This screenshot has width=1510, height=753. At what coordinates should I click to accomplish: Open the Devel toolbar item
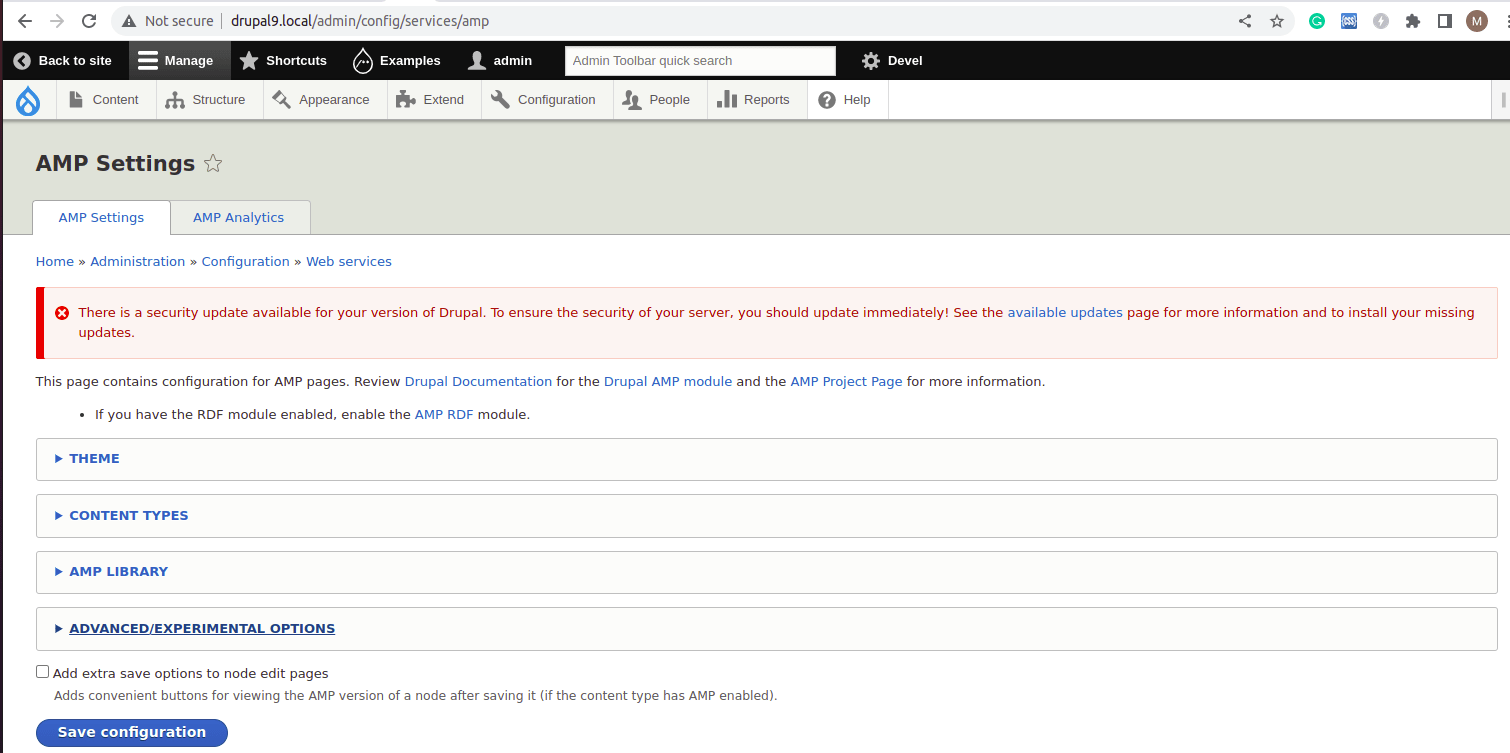[892, 61]
